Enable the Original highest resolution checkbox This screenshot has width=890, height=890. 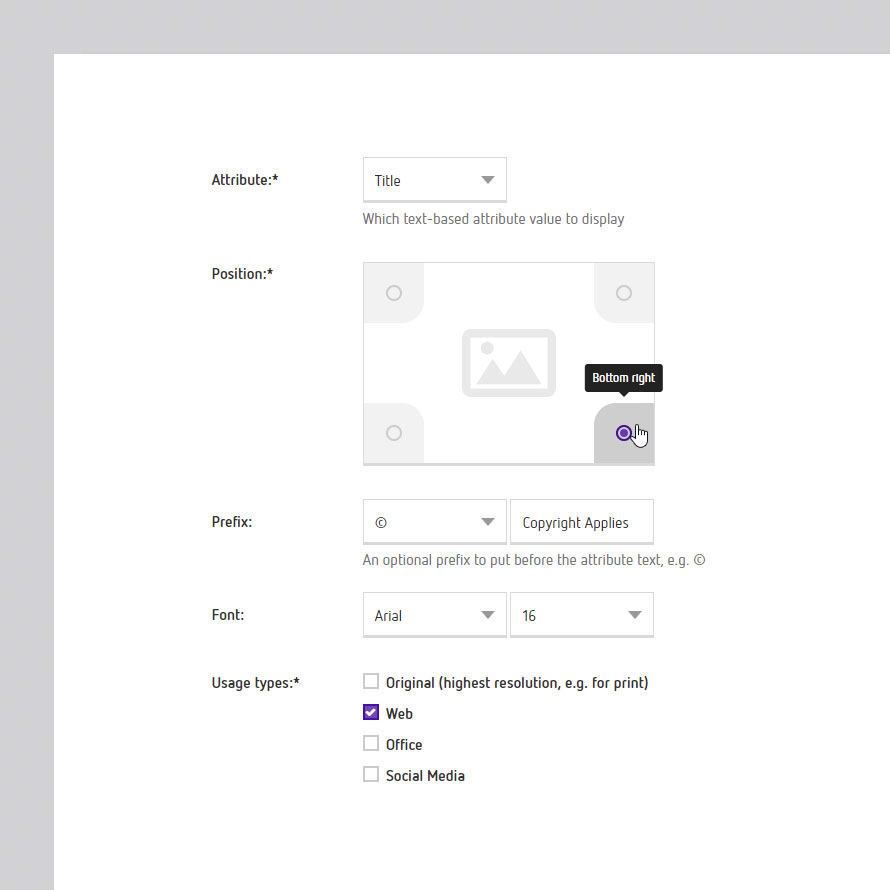click(x=371, y=681)
